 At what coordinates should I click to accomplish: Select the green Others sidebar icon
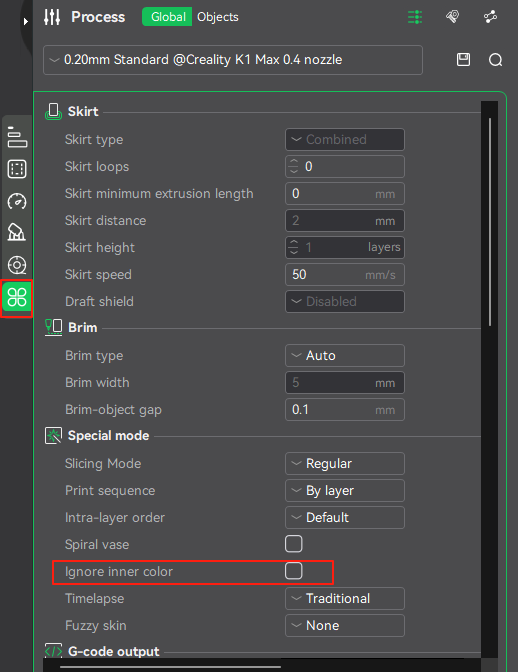click(17, 297)
